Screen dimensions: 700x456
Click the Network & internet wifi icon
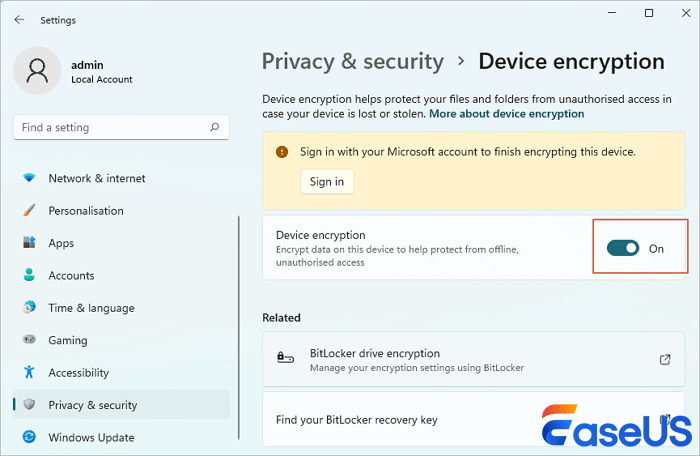(29, 178)
